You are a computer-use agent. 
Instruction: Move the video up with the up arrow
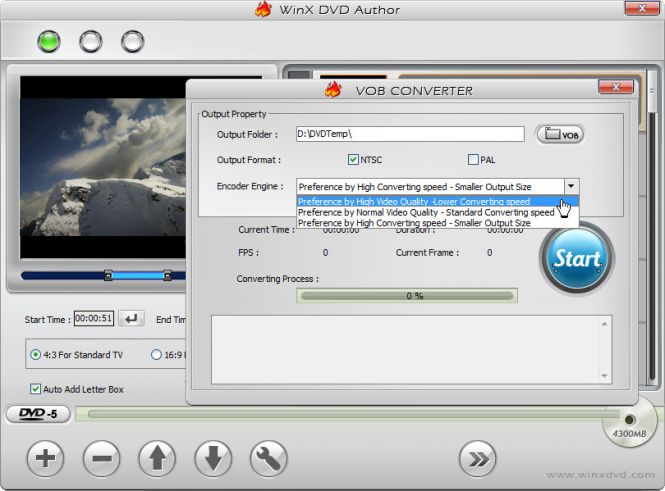pos(158,459)
